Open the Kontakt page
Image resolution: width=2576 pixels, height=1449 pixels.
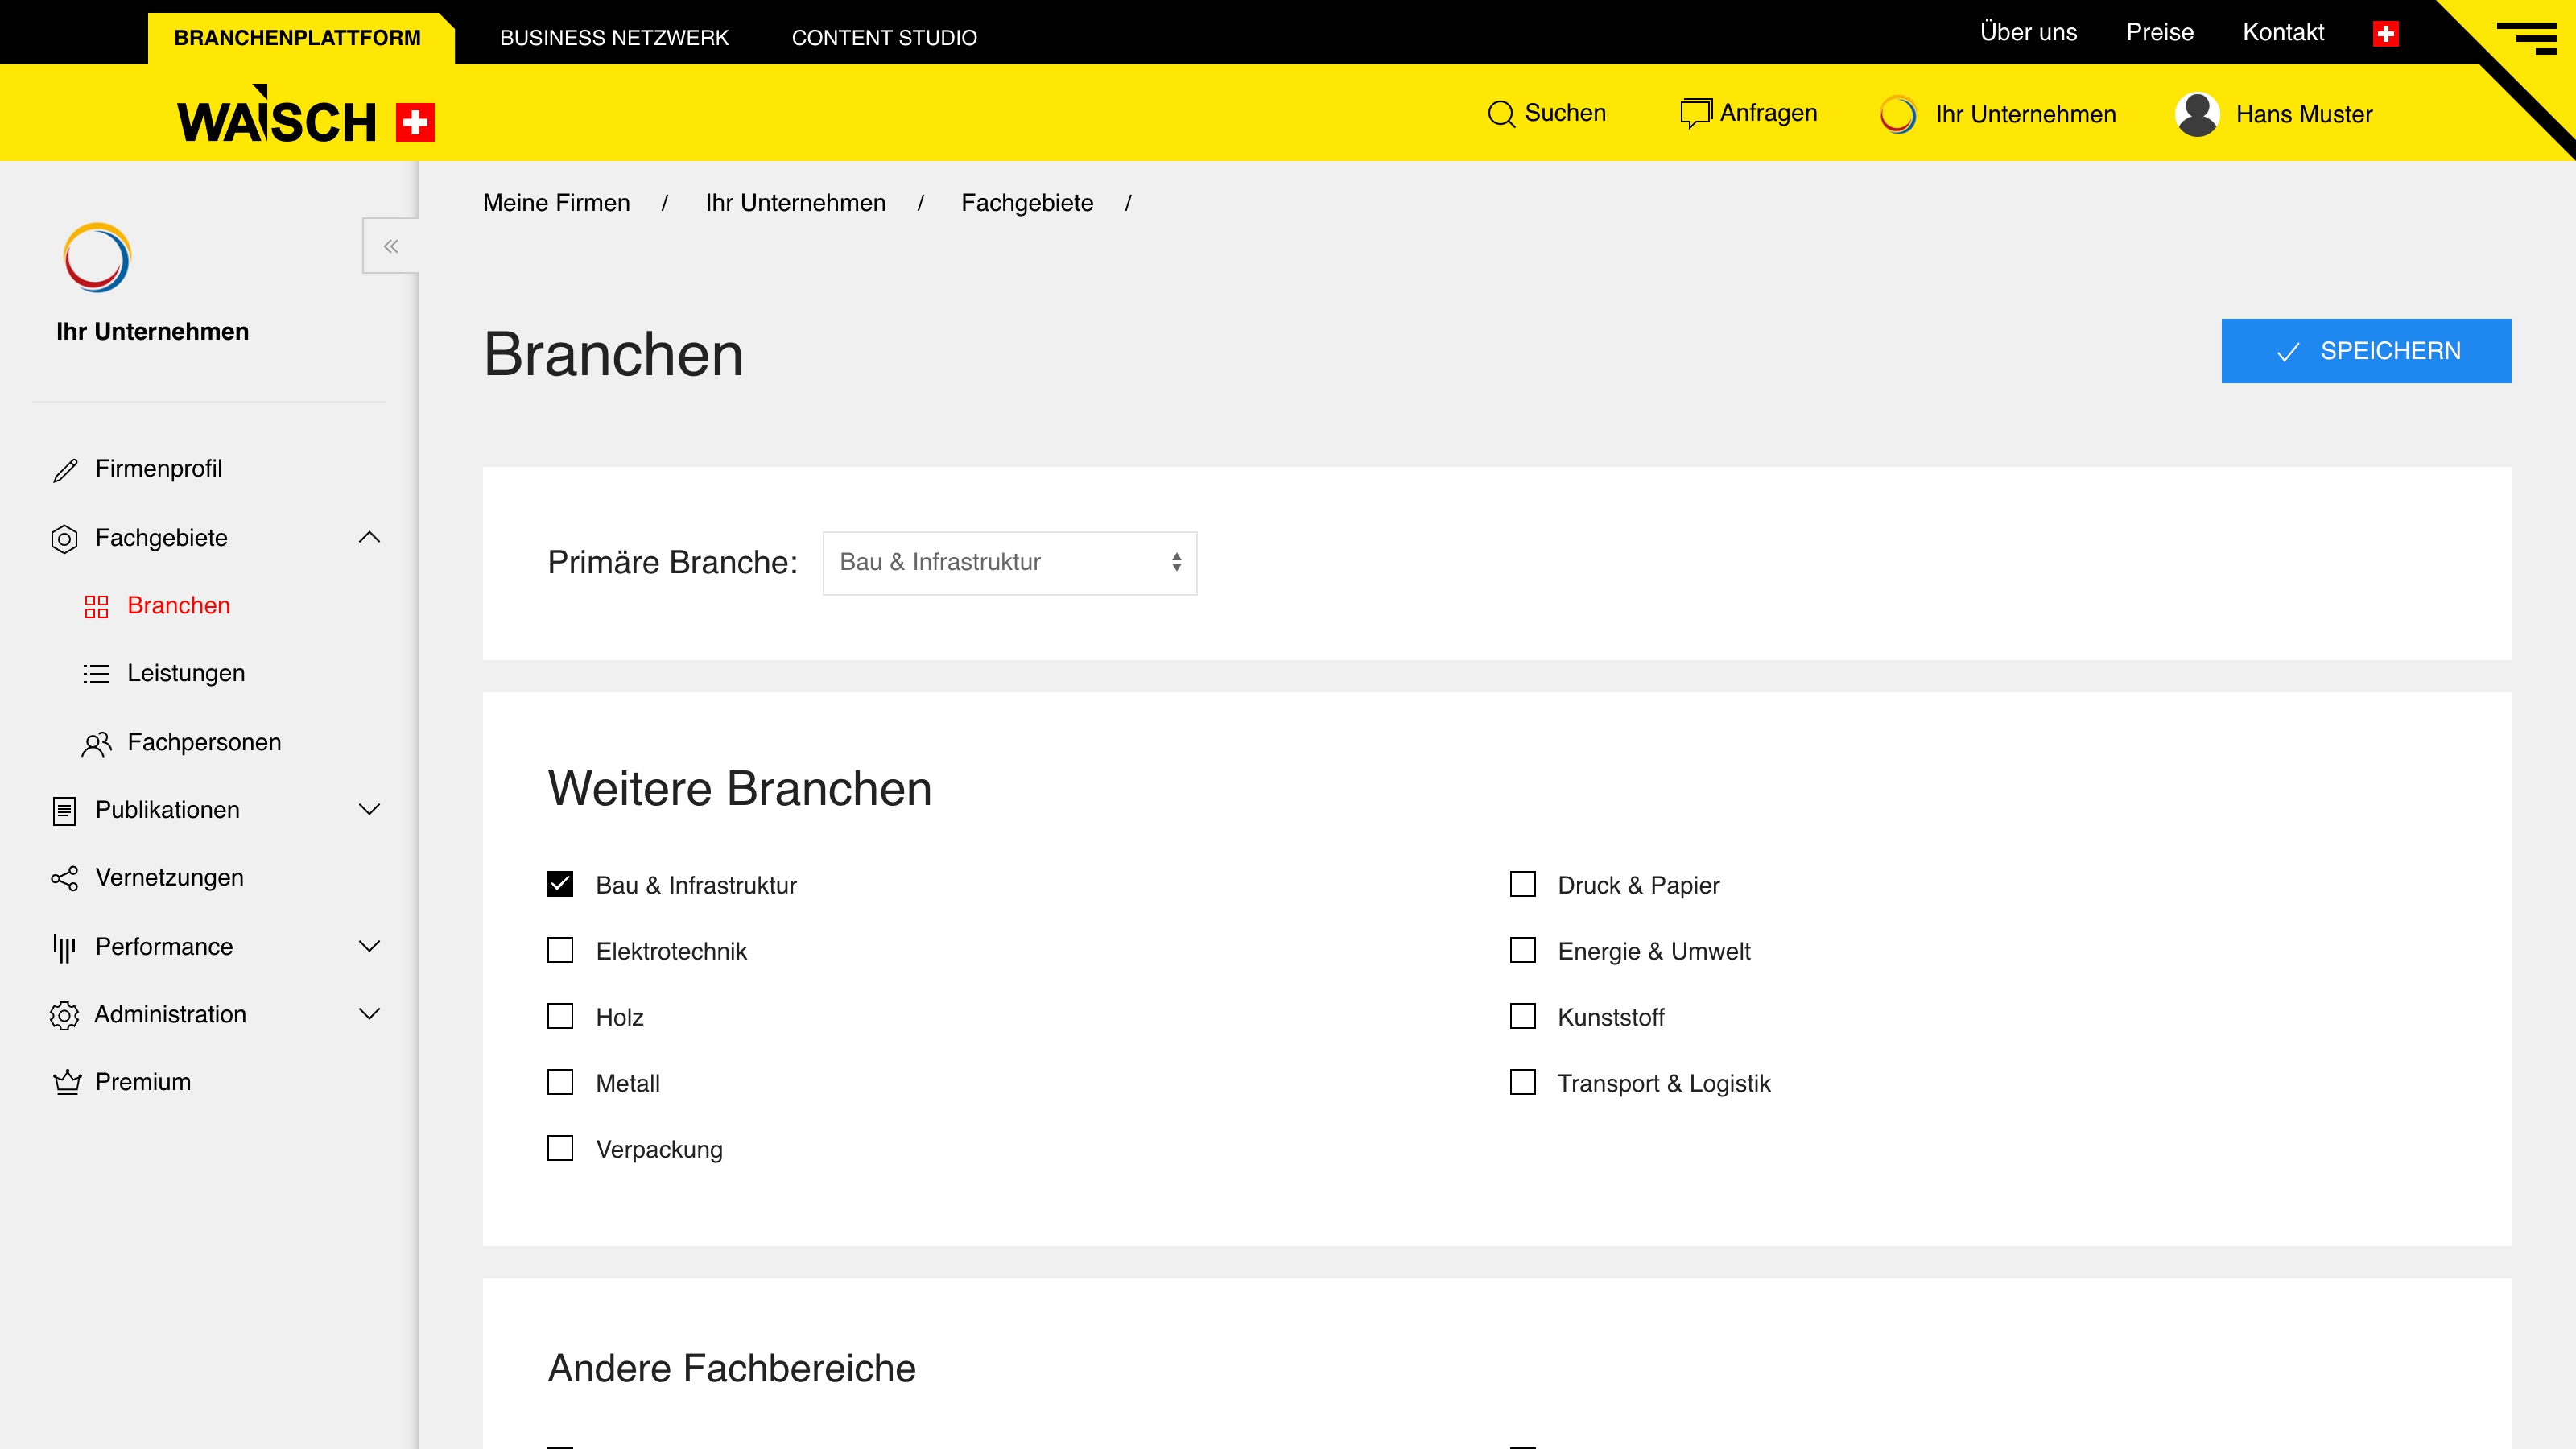2283,33
